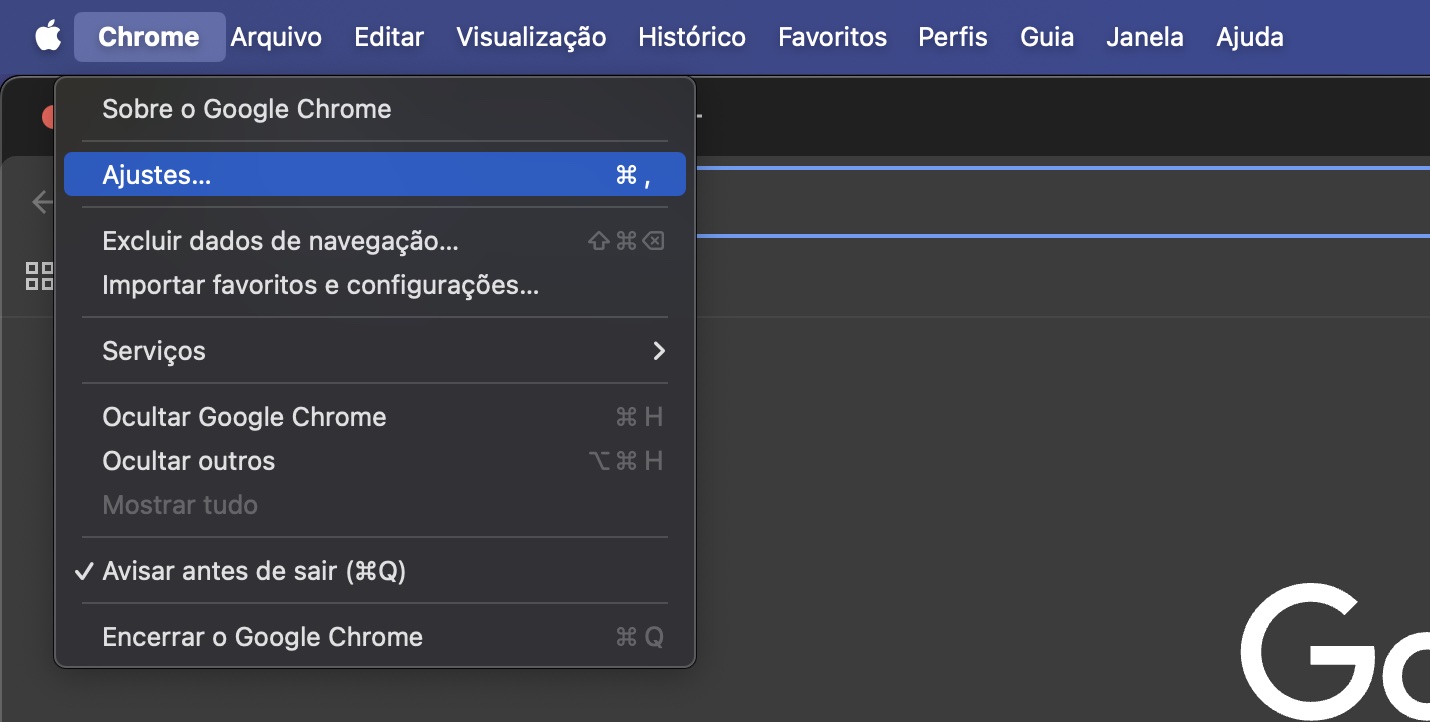Open the Janela menu
This screenshot has width=1430, height=722.
tap(1144, 37)
